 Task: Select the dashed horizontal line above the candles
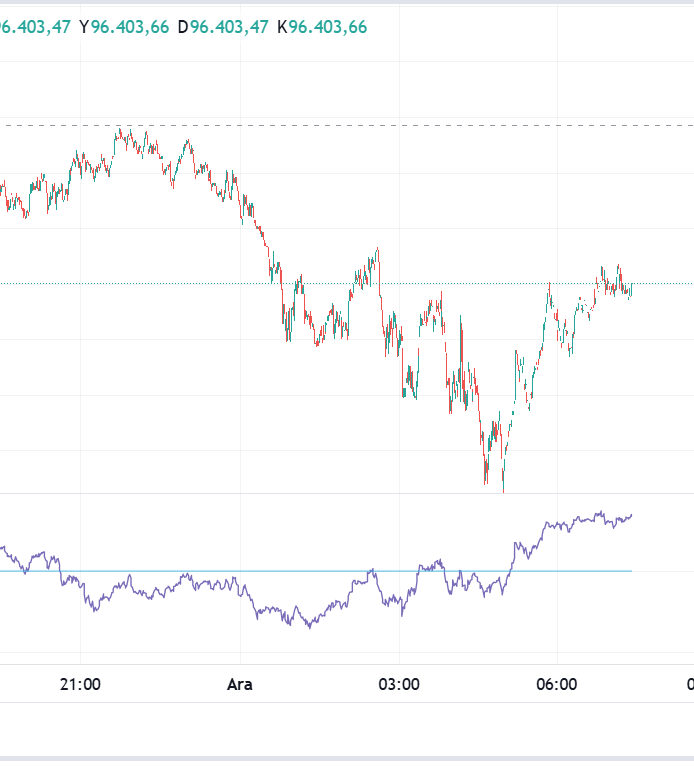pyautogui.click(x=400, y=126)
